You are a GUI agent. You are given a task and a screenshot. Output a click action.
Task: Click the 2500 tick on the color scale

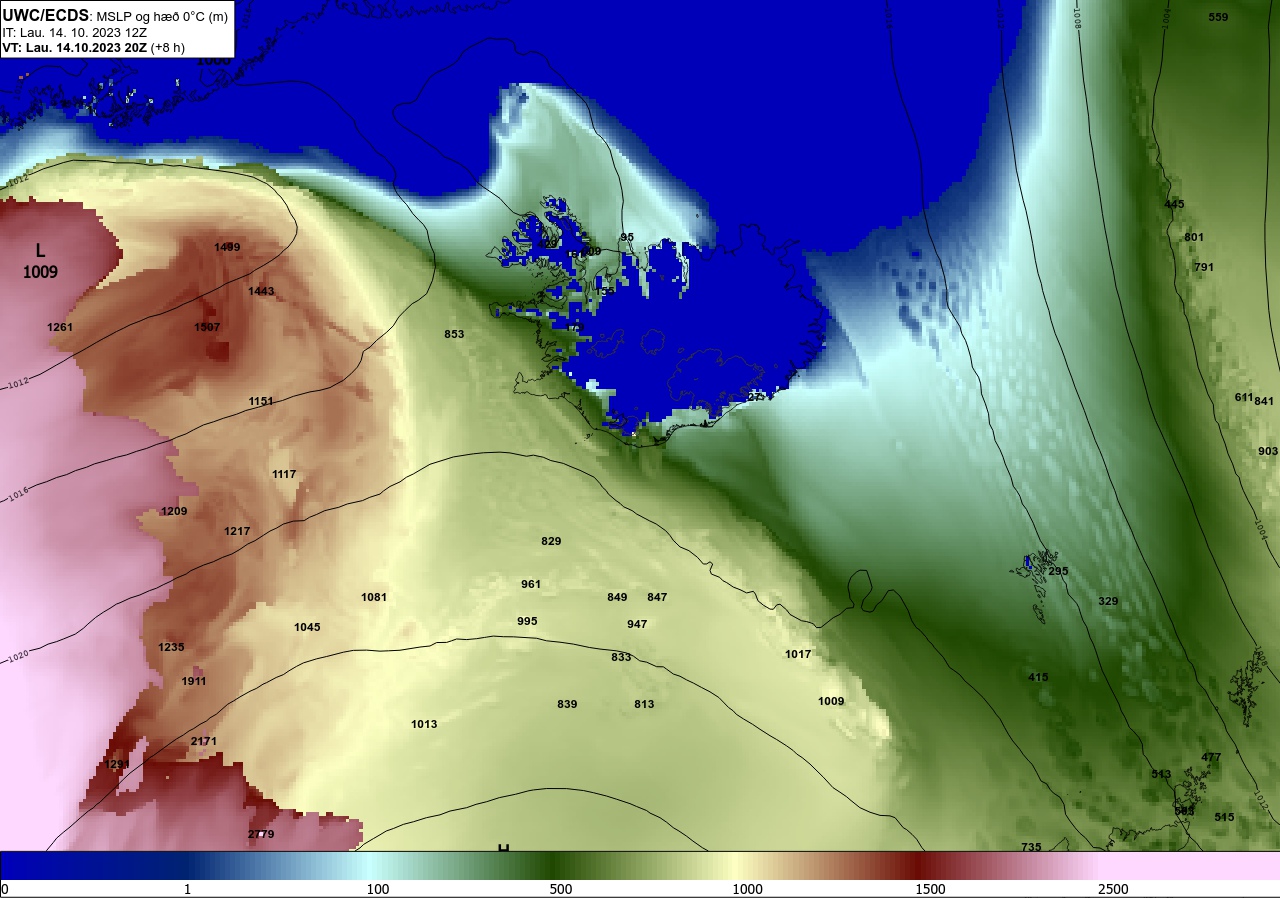1113,889
